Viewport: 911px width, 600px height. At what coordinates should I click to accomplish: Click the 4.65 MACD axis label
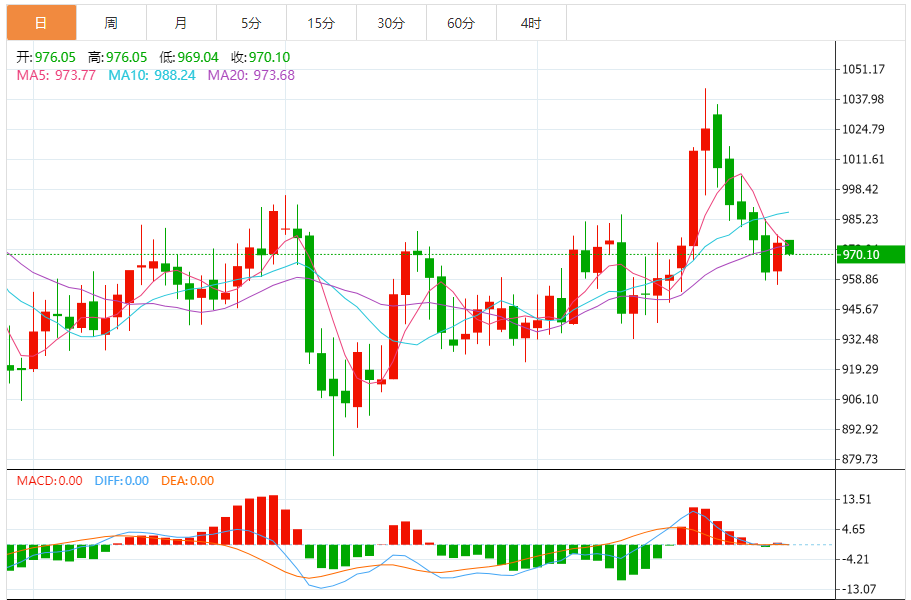pyautogui.click(x=854, y=529)
